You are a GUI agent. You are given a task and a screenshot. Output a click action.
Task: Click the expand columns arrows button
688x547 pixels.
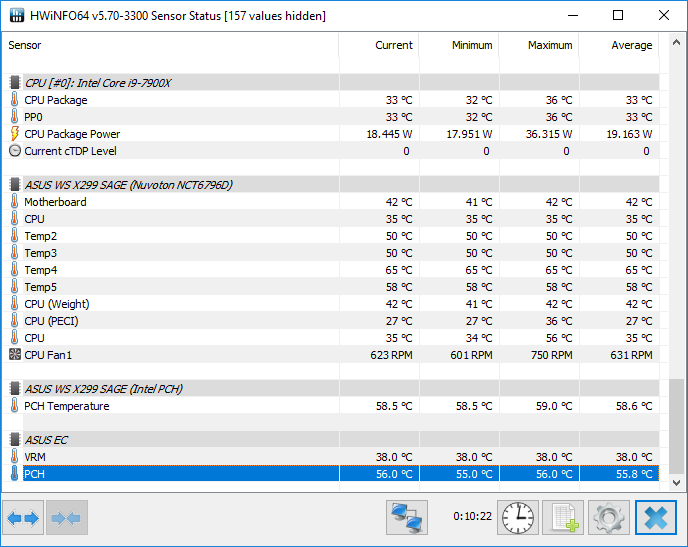(23, 518)
